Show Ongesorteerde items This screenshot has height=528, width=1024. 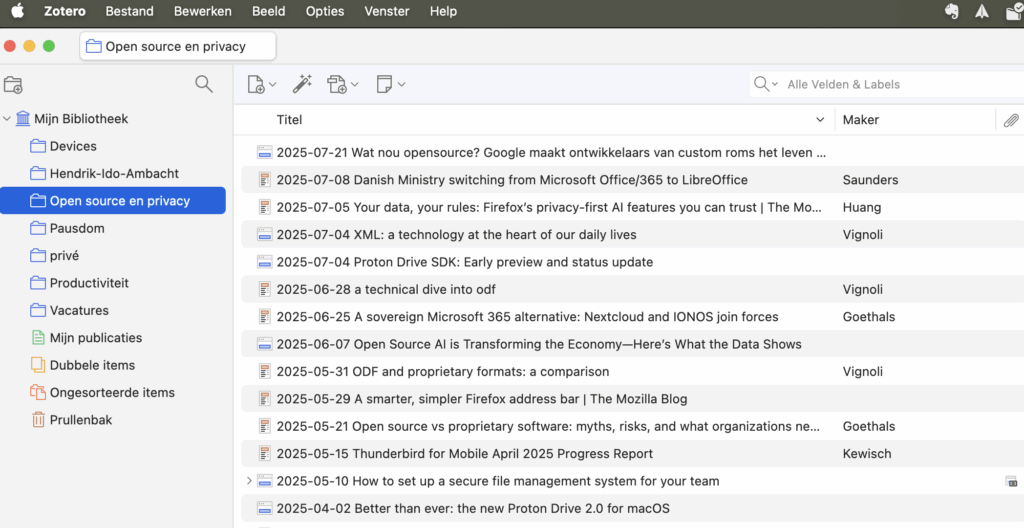click(112, 393)
